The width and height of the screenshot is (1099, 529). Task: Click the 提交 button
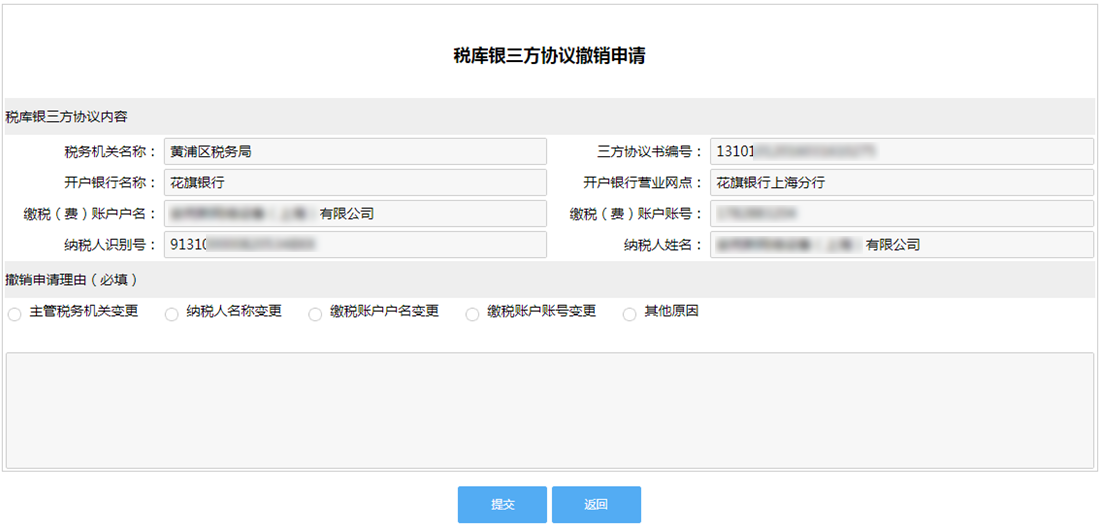502,505
